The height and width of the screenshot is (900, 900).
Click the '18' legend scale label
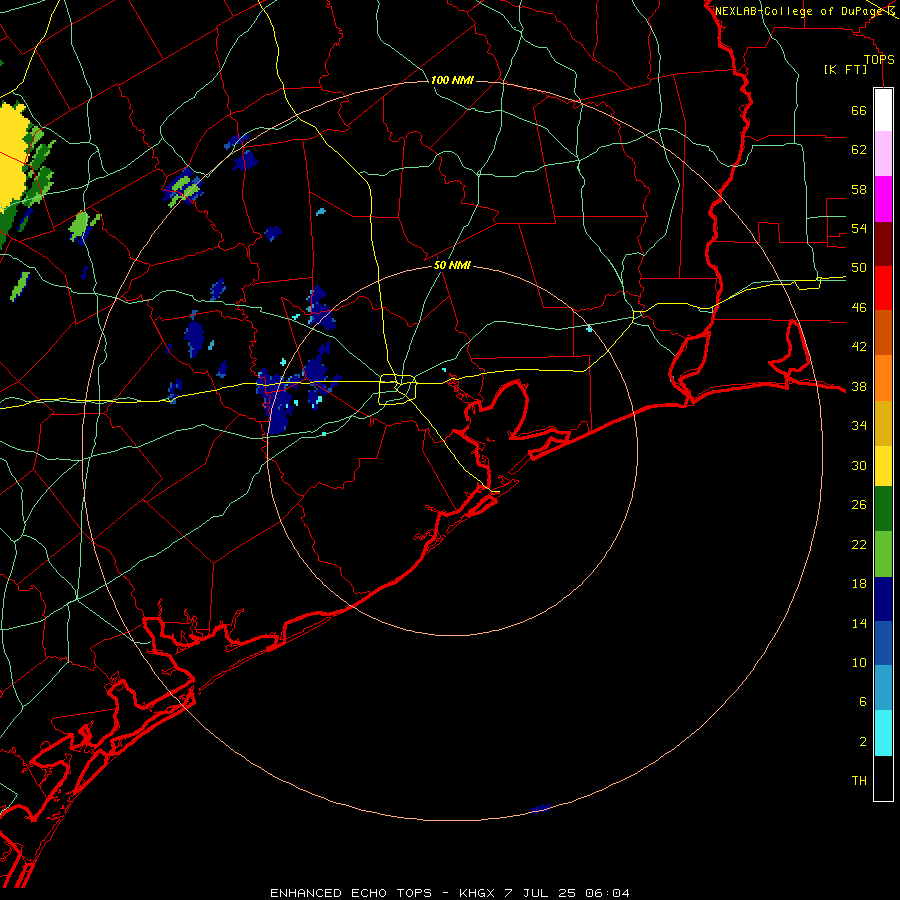859,584
